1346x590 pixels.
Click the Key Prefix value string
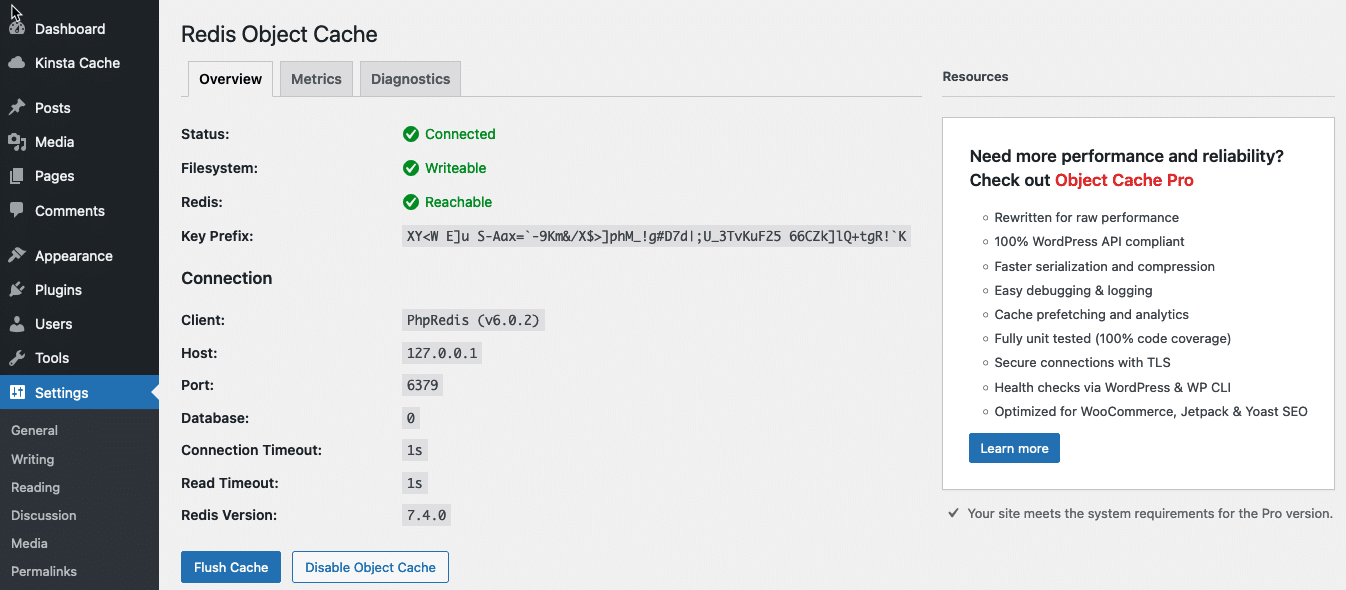pyautogui.click(x=656, y=236)
